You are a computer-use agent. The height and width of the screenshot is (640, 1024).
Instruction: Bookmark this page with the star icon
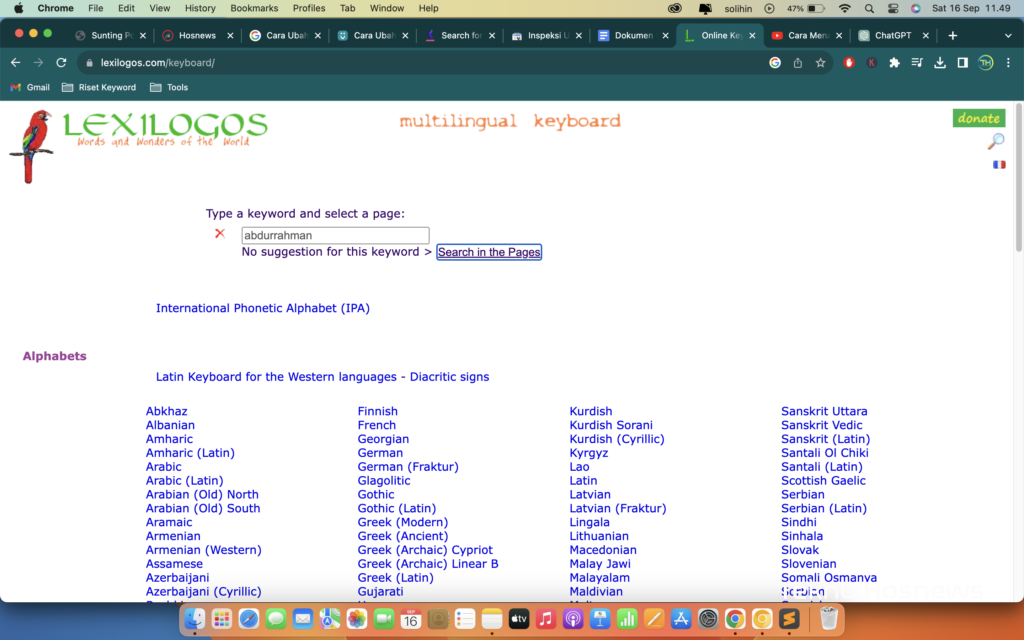click(820, 63)
